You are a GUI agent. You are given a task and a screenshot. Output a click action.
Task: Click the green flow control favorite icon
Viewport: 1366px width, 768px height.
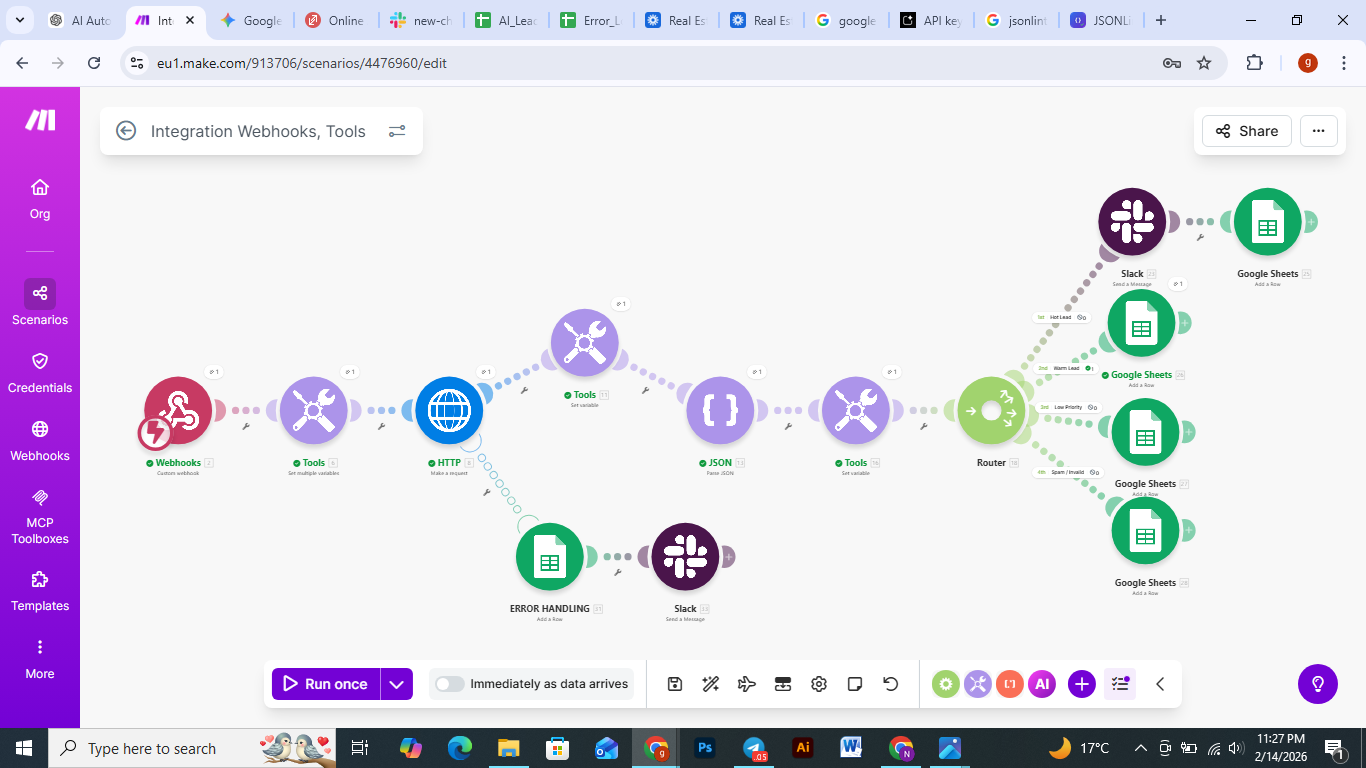tap(946, 684)
